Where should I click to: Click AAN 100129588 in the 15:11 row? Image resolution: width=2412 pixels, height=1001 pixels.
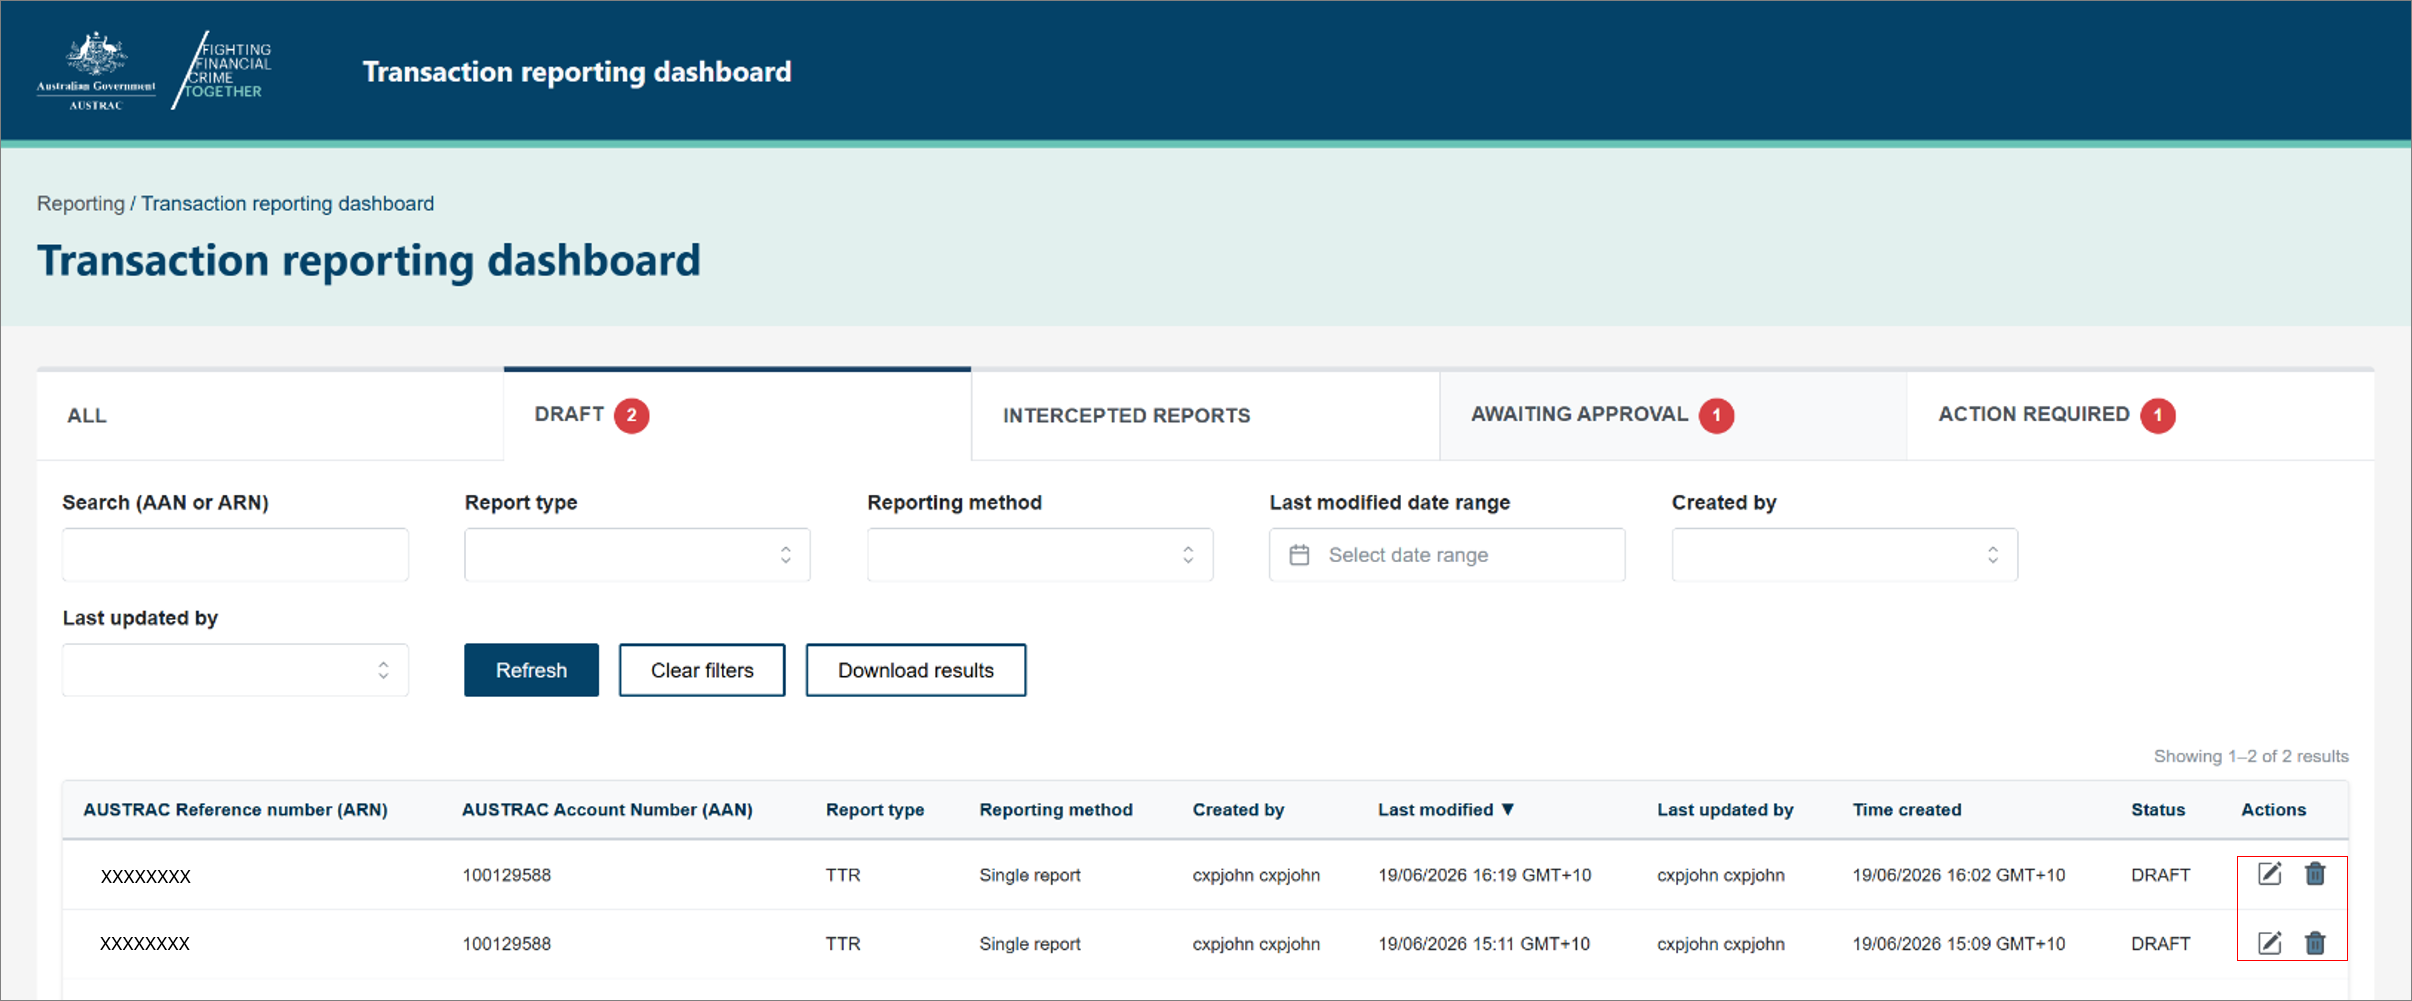(506, 944)
